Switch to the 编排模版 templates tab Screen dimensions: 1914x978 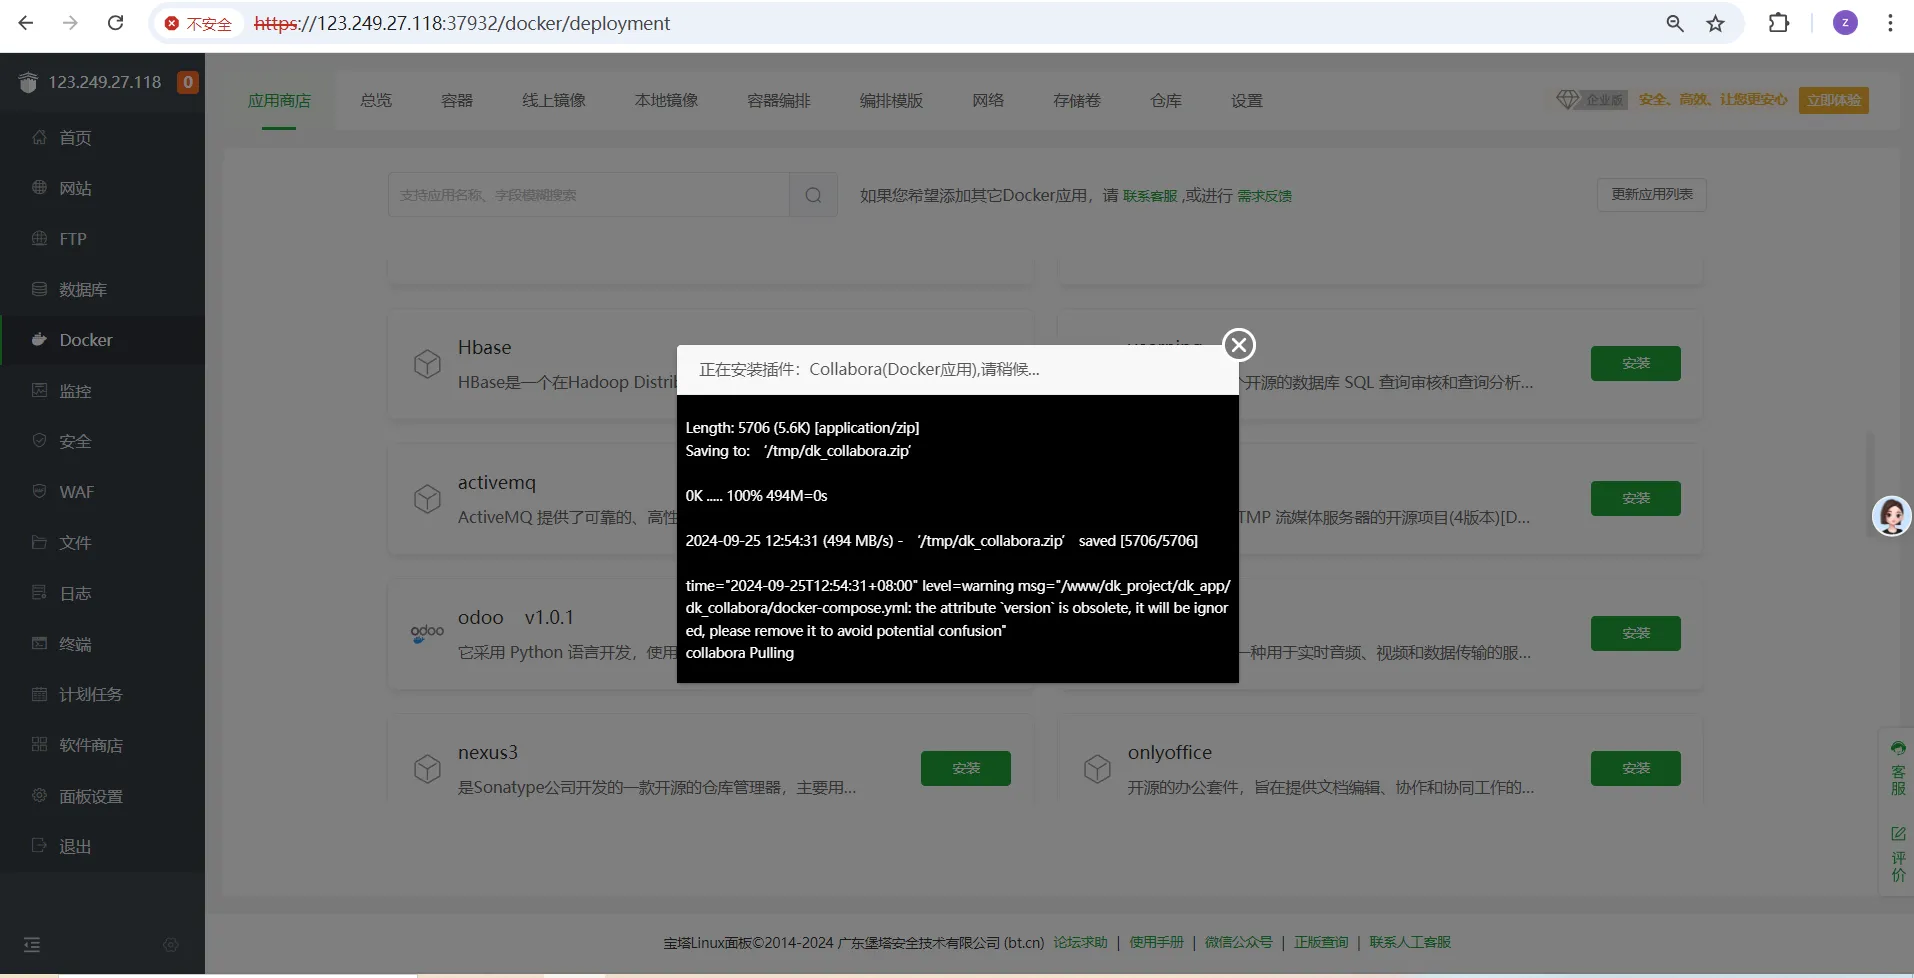(x=891, y=100)
